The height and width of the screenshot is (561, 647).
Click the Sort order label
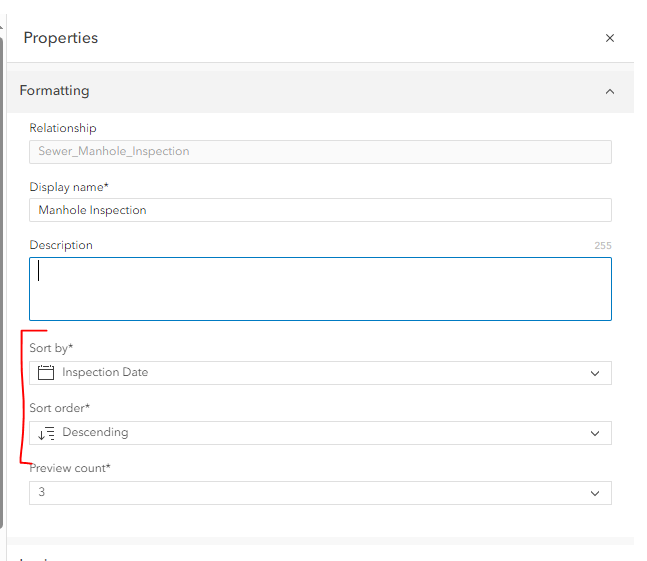coord(59,408)
